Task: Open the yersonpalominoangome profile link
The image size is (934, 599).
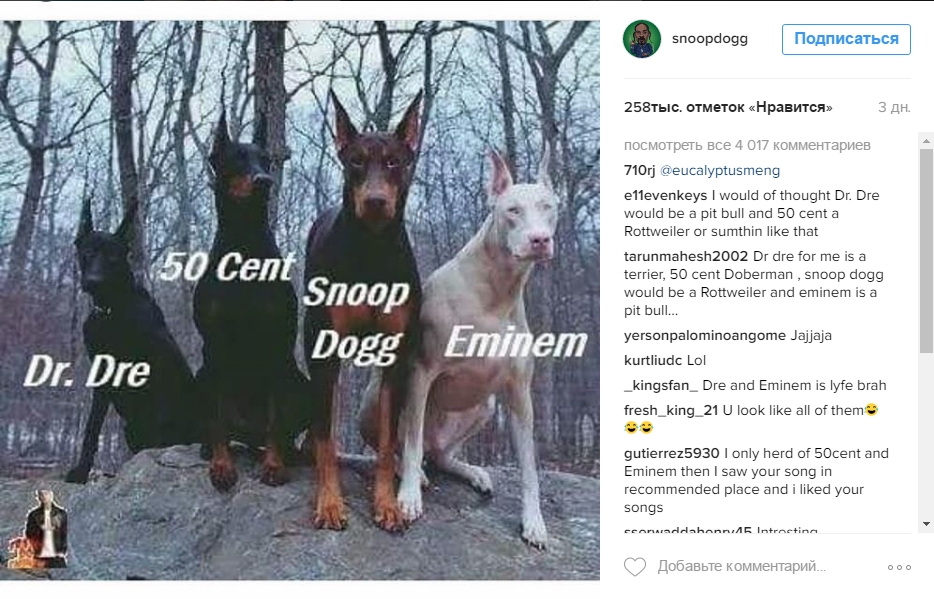Action: pos(705,335)
